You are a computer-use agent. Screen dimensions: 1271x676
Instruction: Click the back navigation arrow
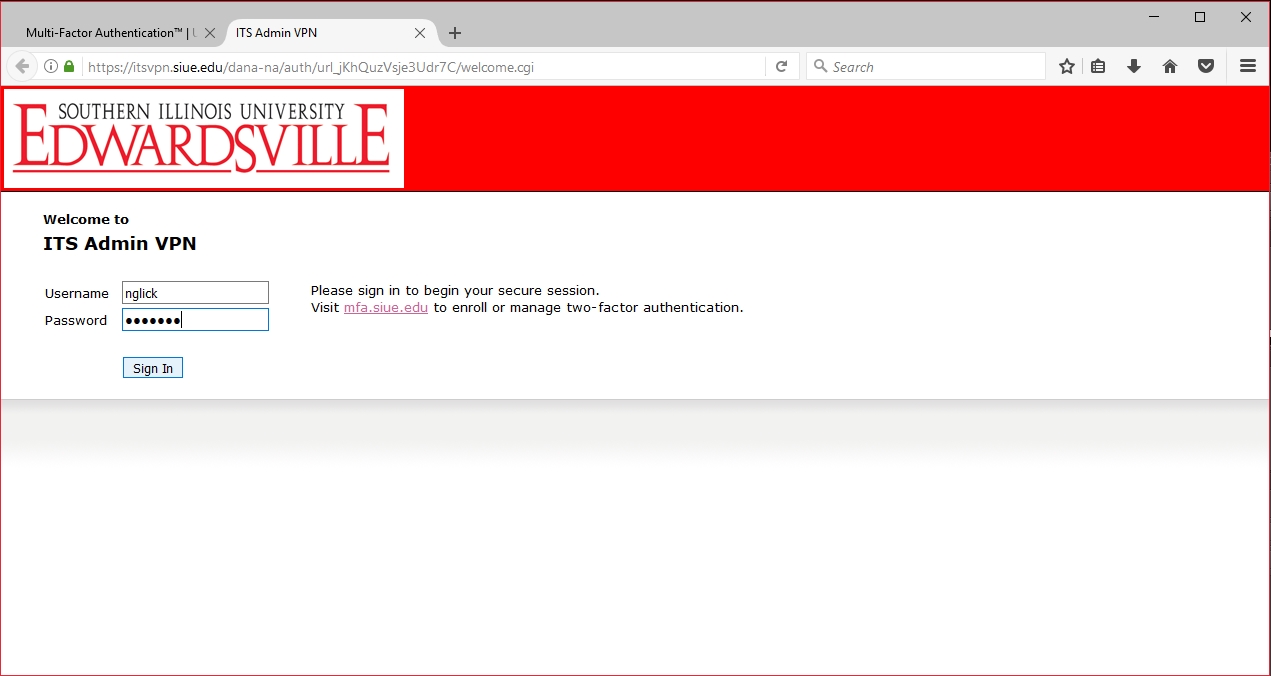(21, 67)
